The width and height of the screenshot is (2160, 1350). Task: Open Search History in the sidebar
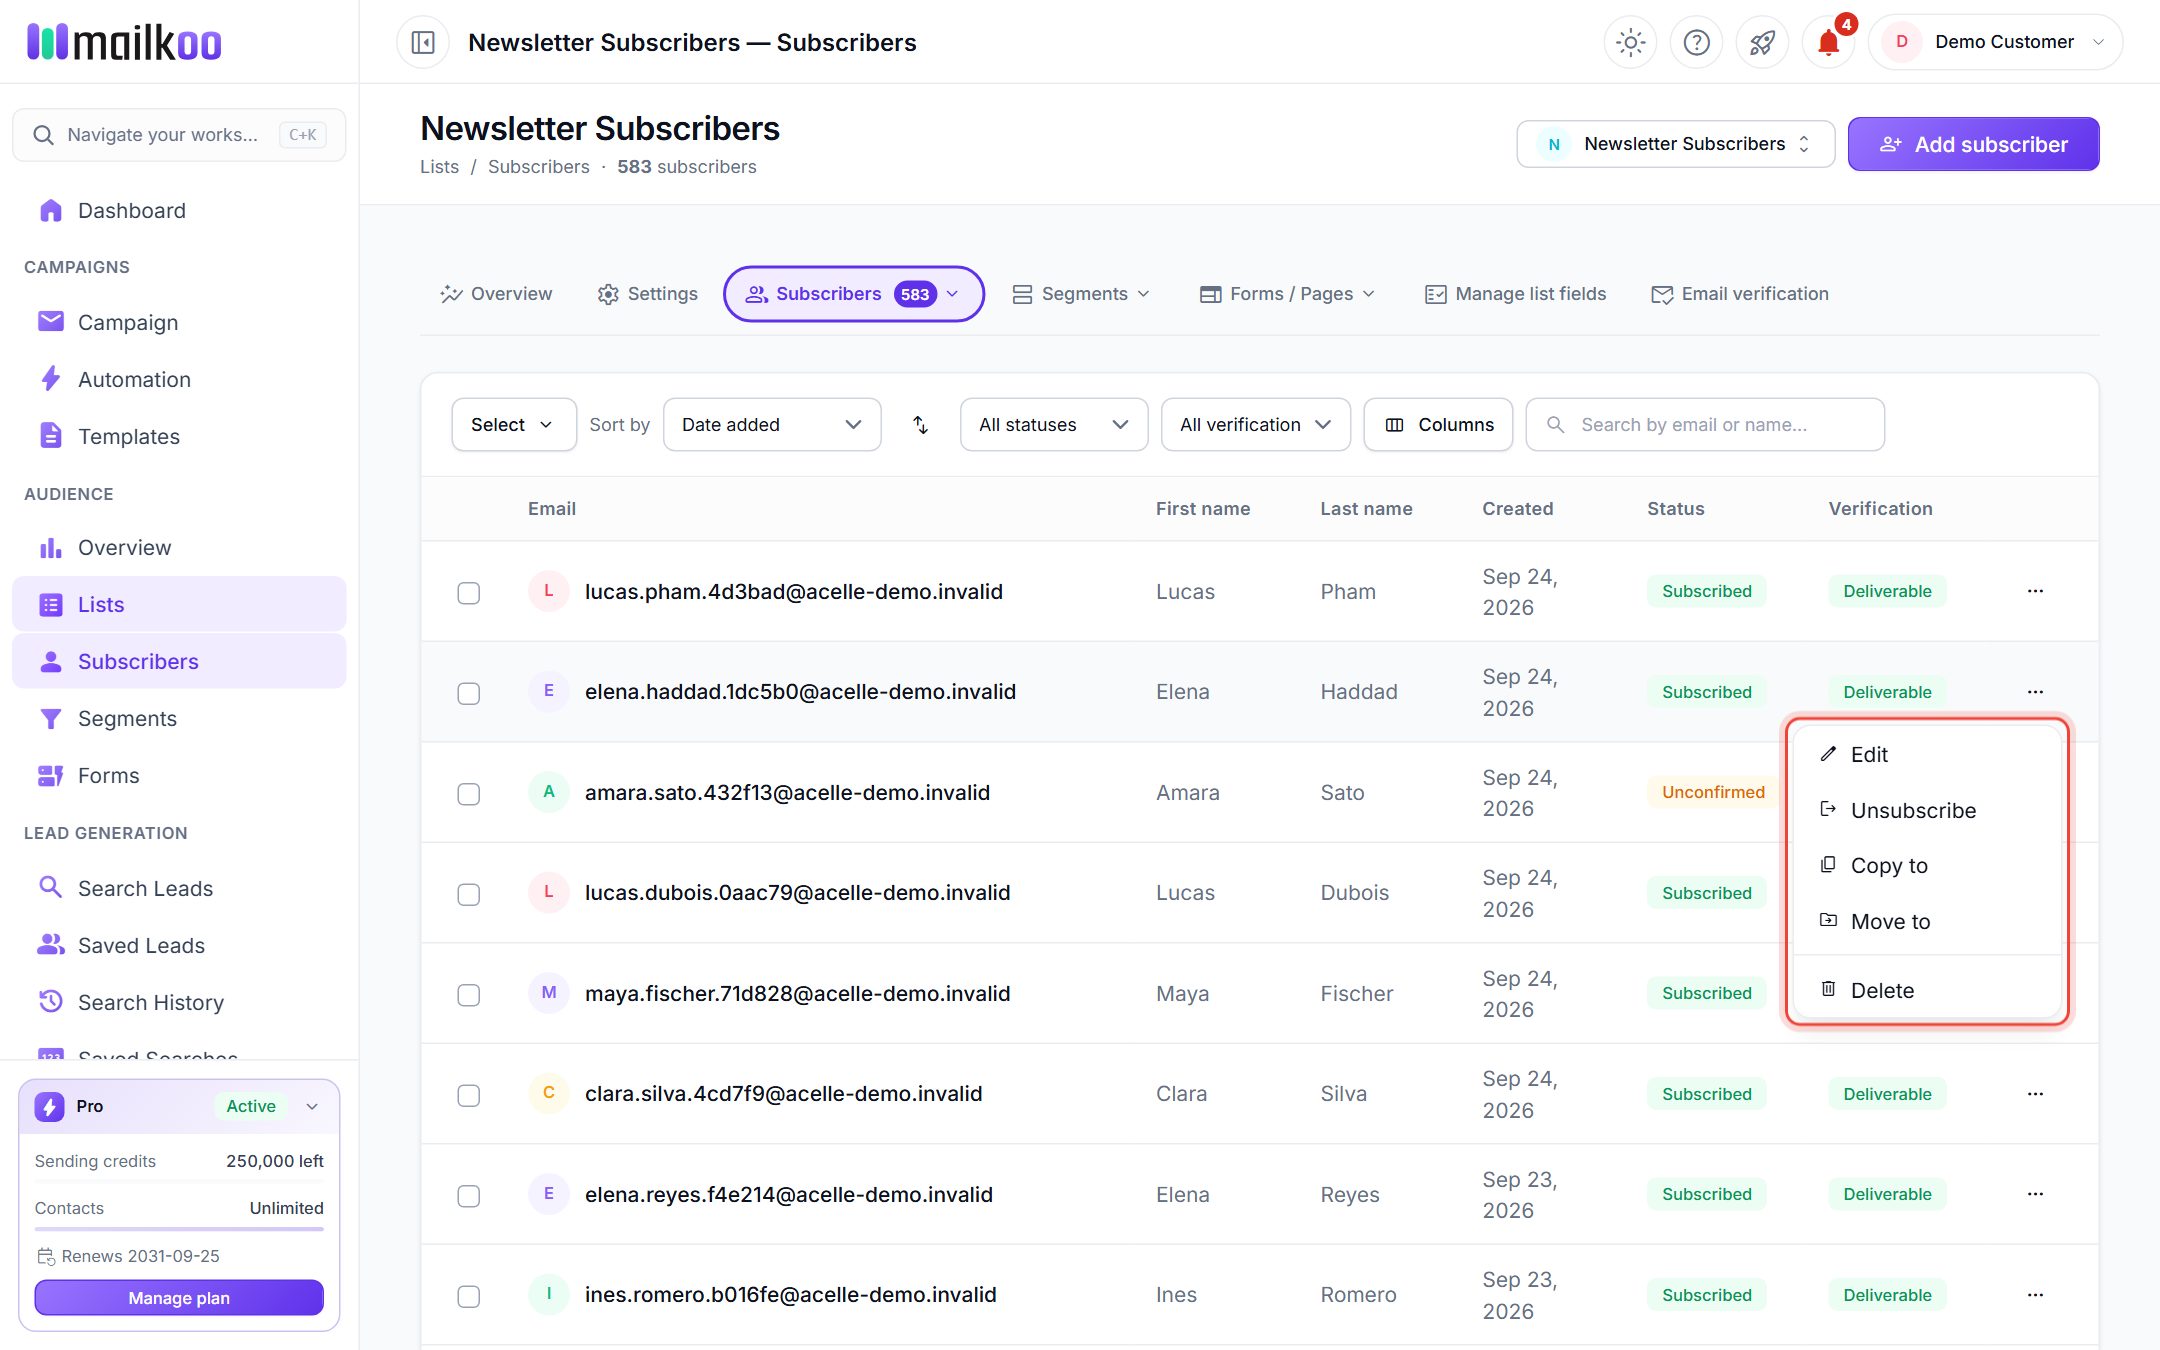click(179, 1002)
